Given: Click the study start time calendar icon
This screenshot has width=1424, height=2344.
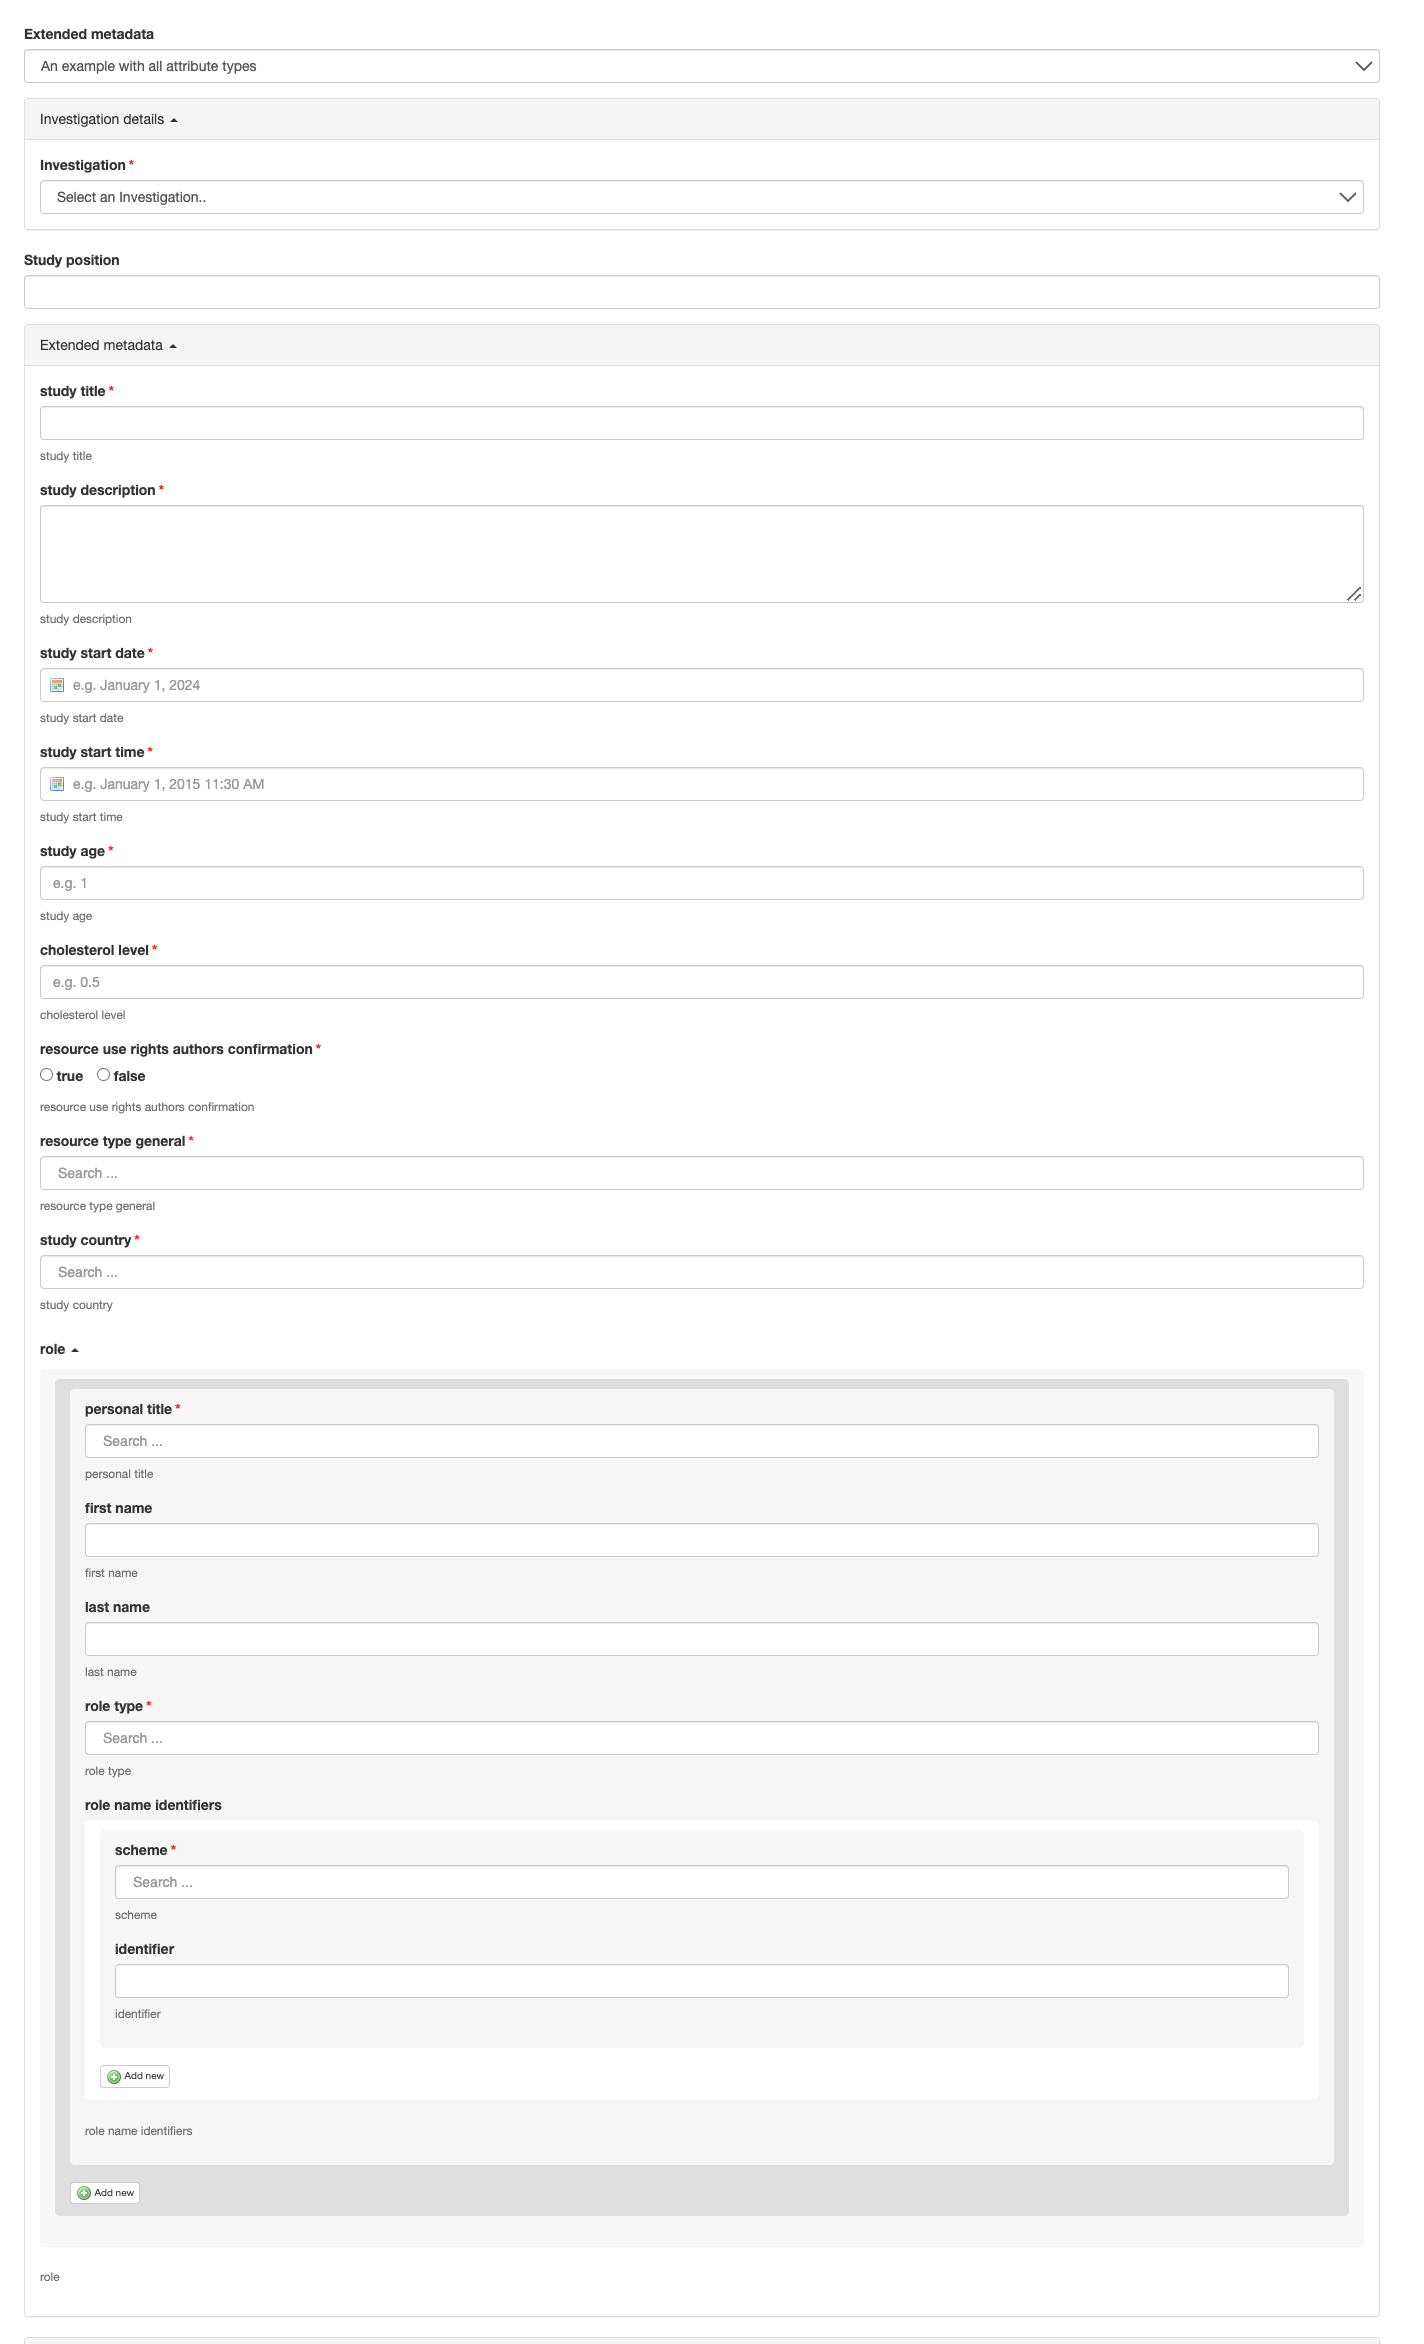Looking at the screenshot, I should coord(57,784).
